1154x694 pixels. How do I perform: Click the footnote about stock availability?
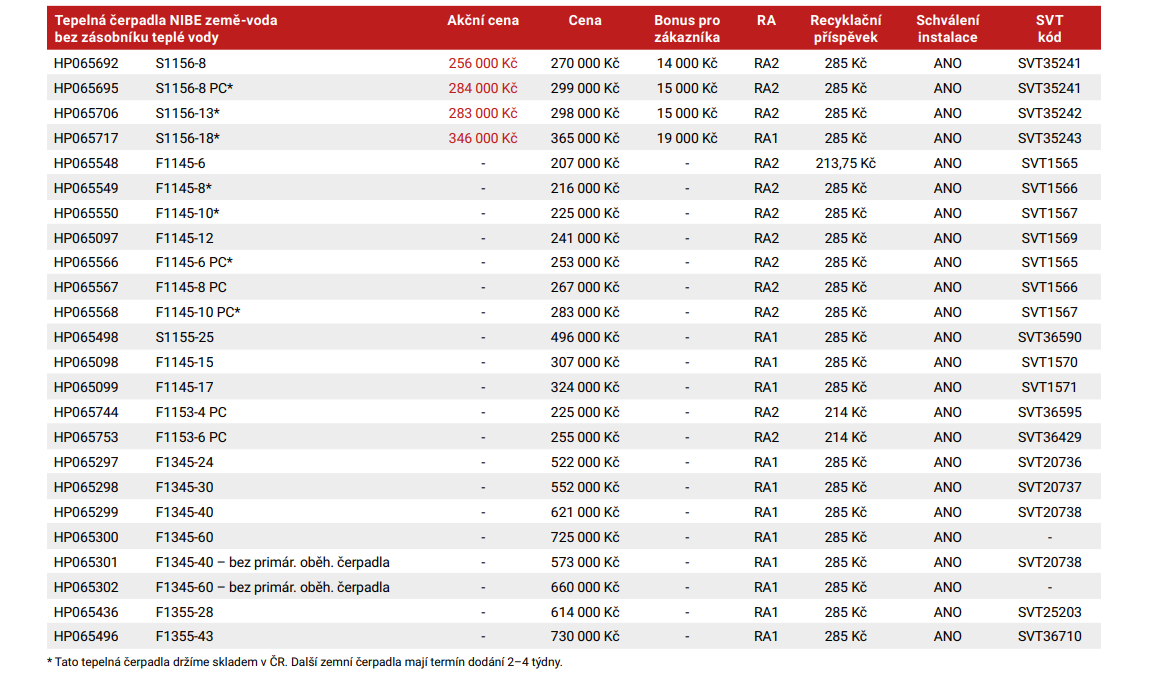[x=311, y=661]
